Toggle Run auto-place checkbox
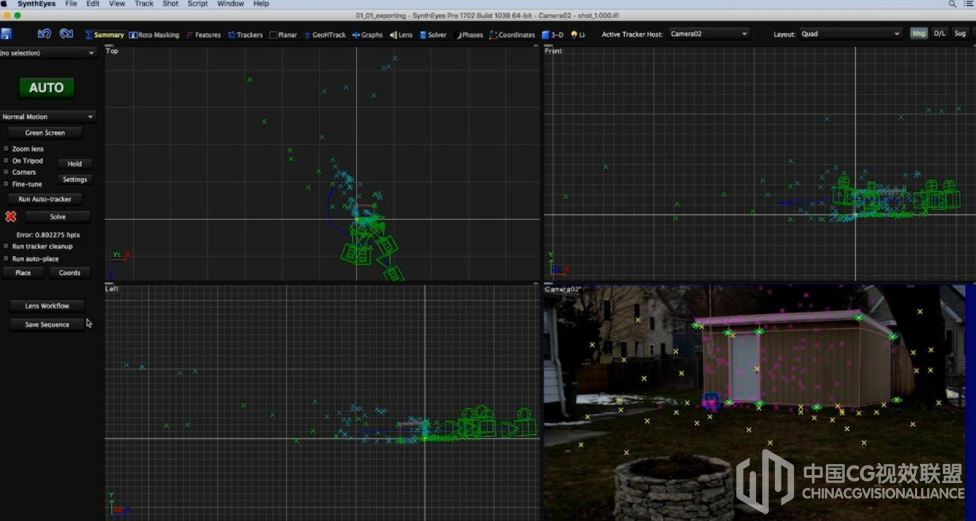Image resolution: width=976 pixels, height=521 pixels. 6,258
